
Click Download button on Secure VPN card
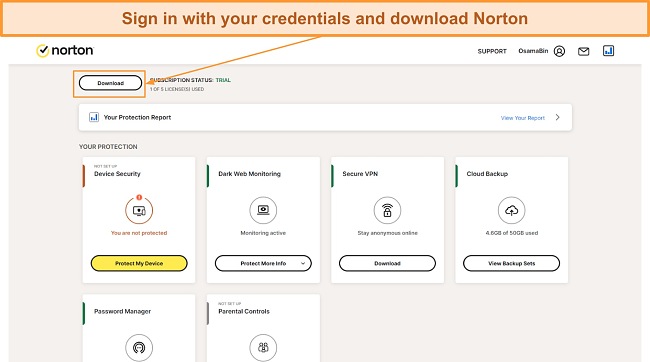(387, 263)
